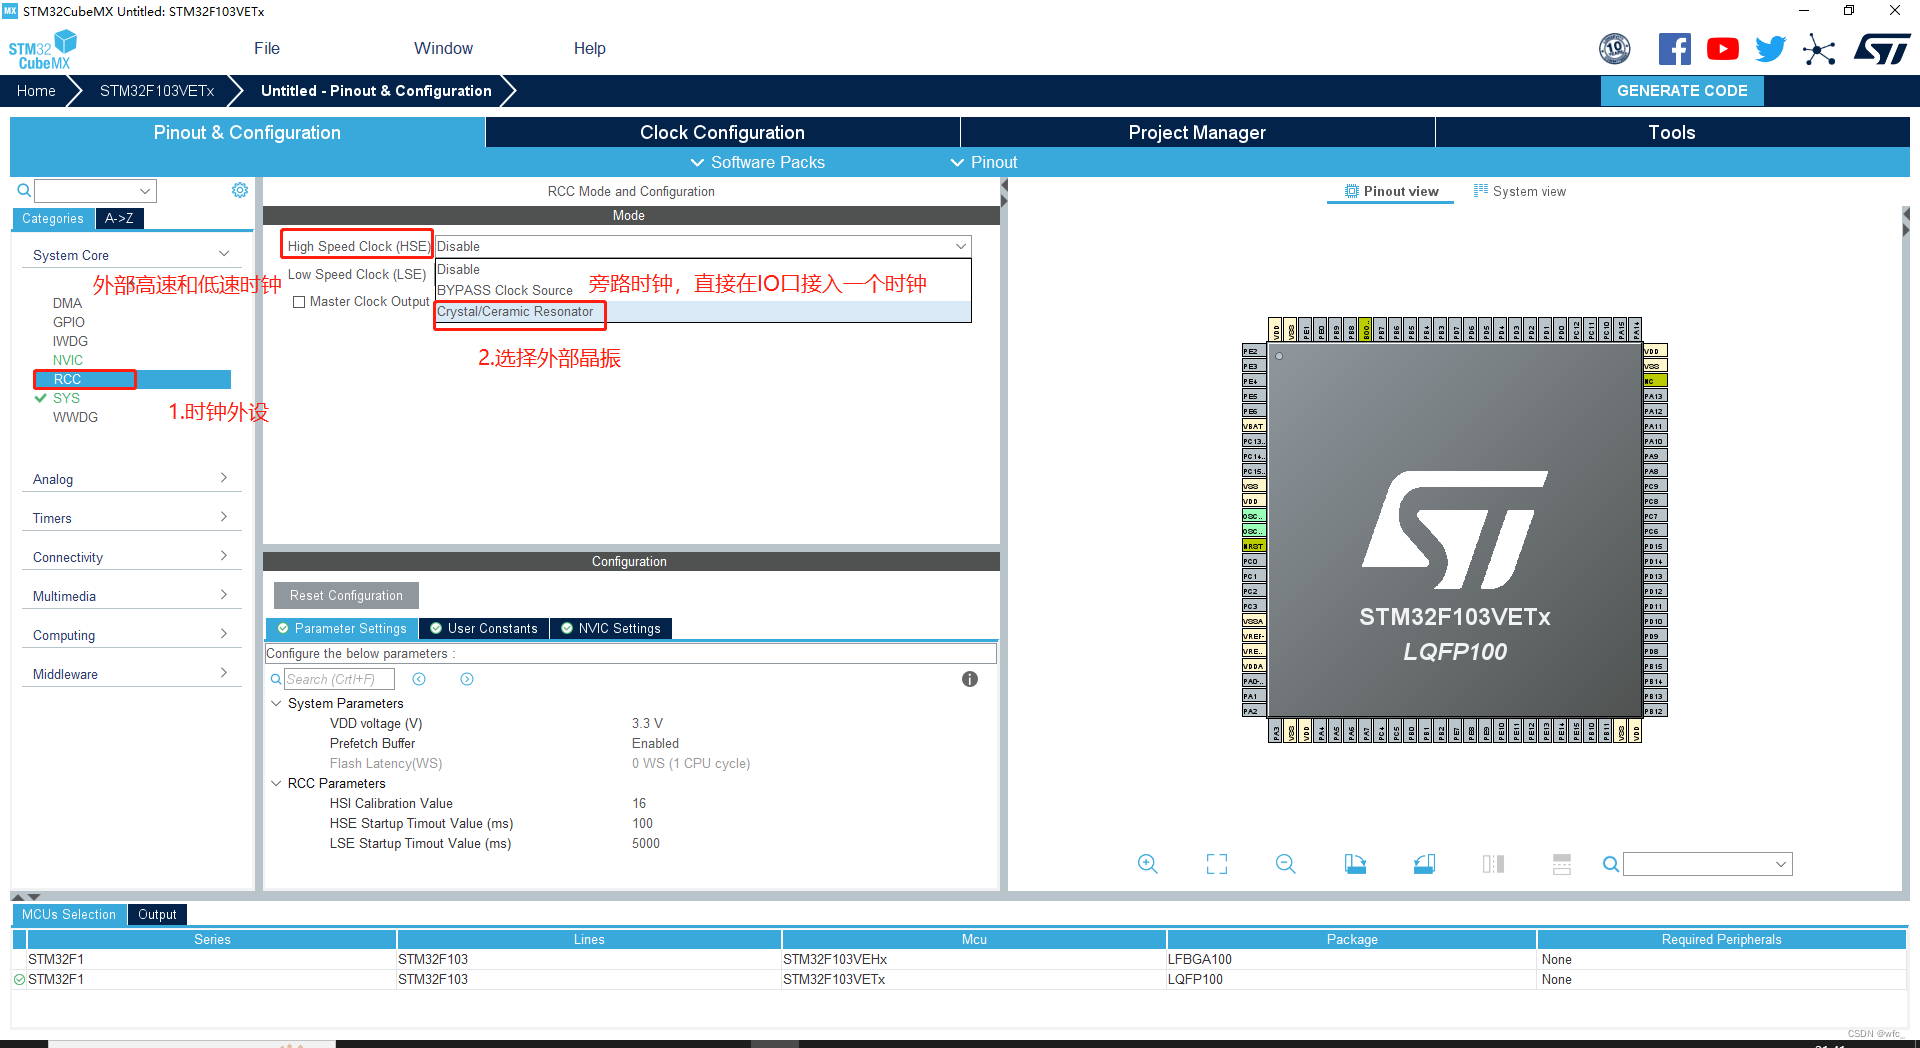Select GPIO in System Core list
The image size is (1920, 1048).
click(x=69, y=322)
